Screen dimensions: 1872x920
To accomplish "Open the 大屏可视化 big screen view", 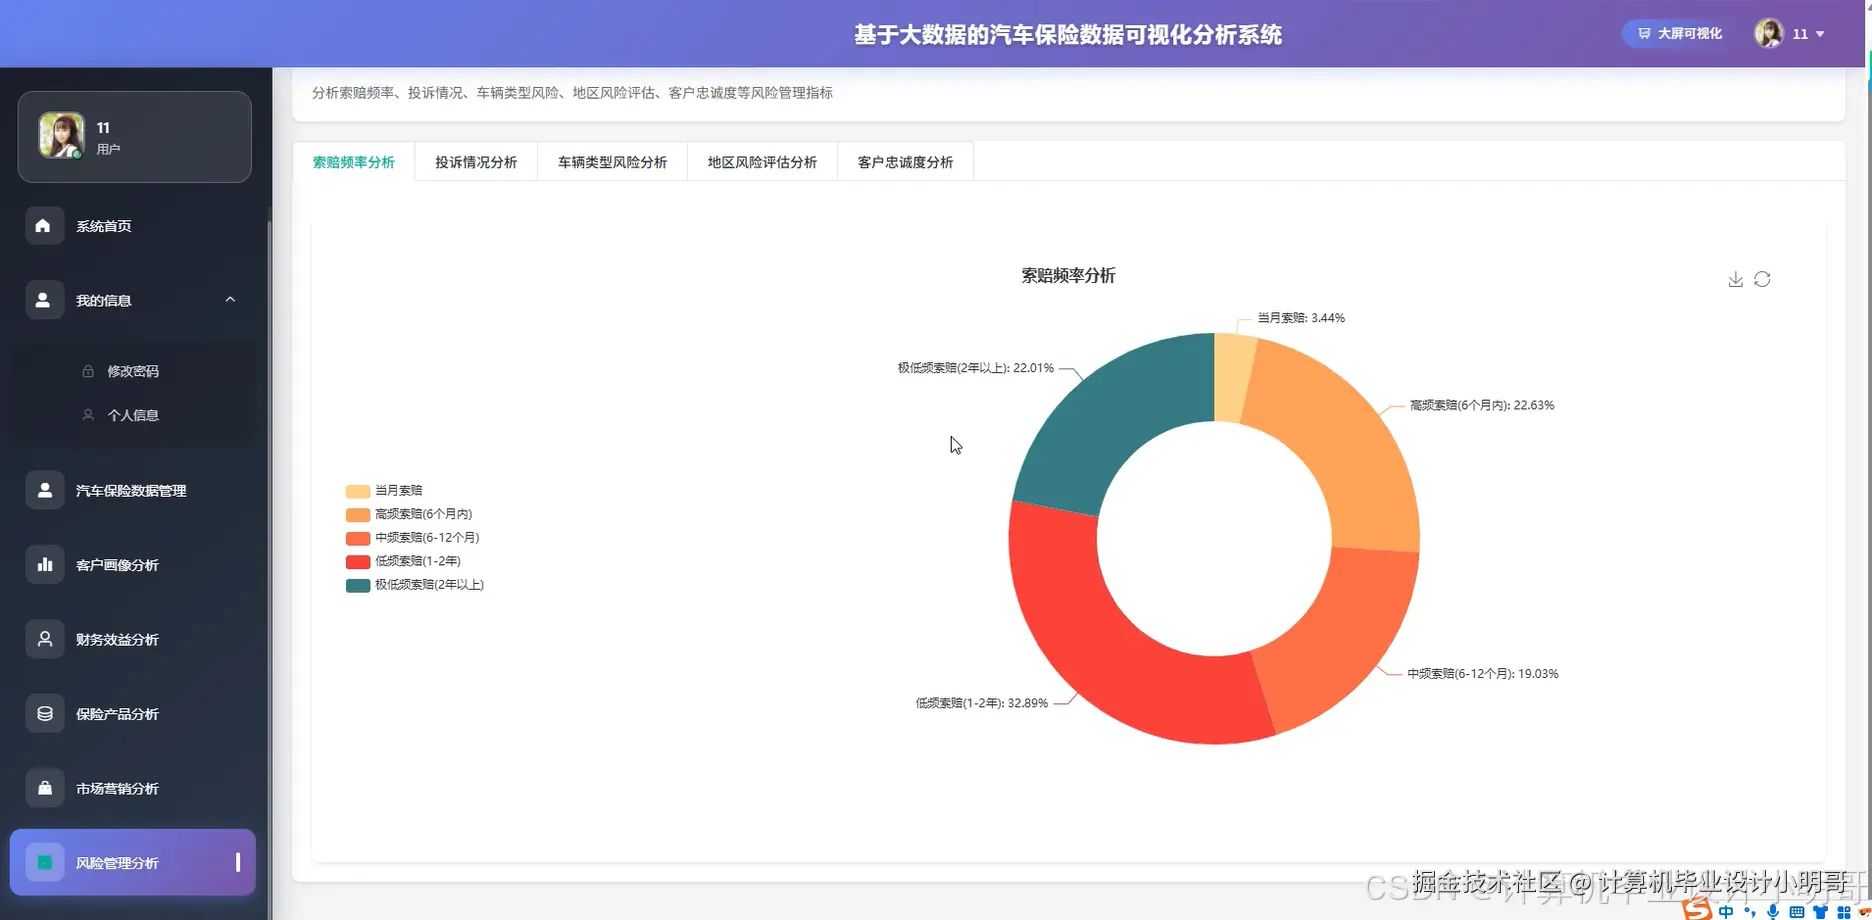I will coord(1676,33).
